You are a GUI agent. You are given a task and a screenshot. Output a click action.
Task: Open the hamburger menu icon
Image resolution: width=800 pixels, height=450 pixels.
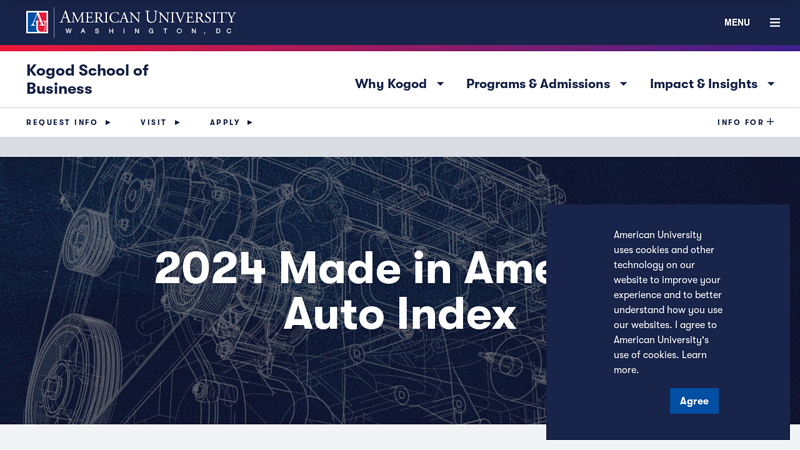[774, 22]
